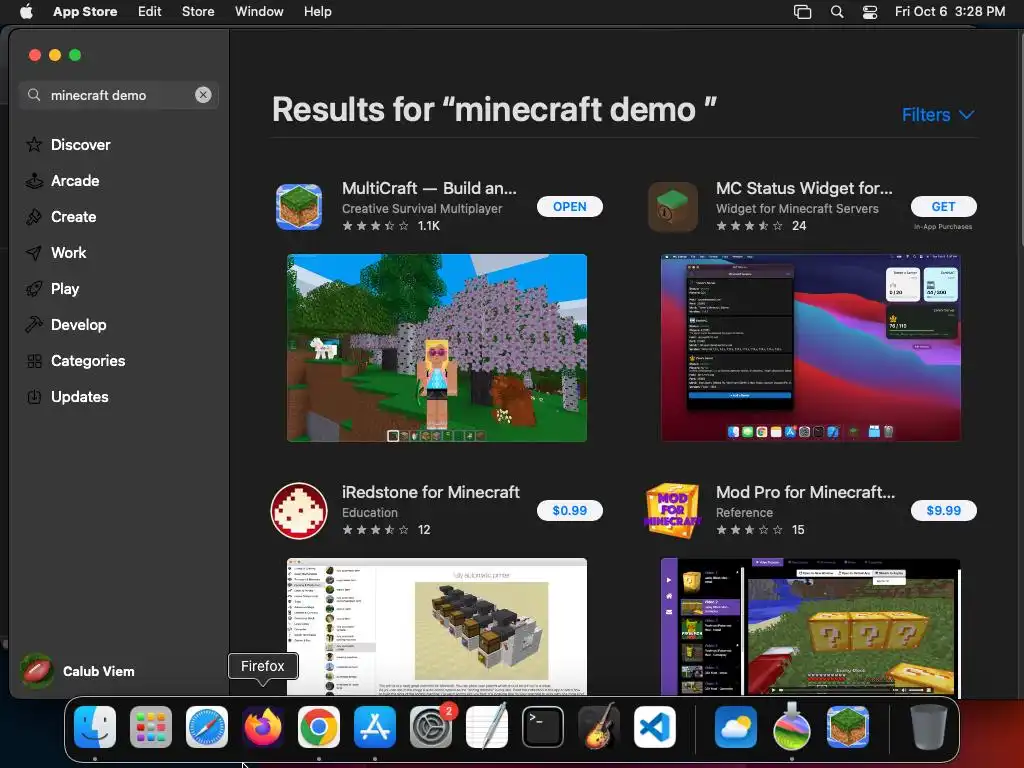
Task: View iRedstone app screenshot
Action: [x=437, y=626]
